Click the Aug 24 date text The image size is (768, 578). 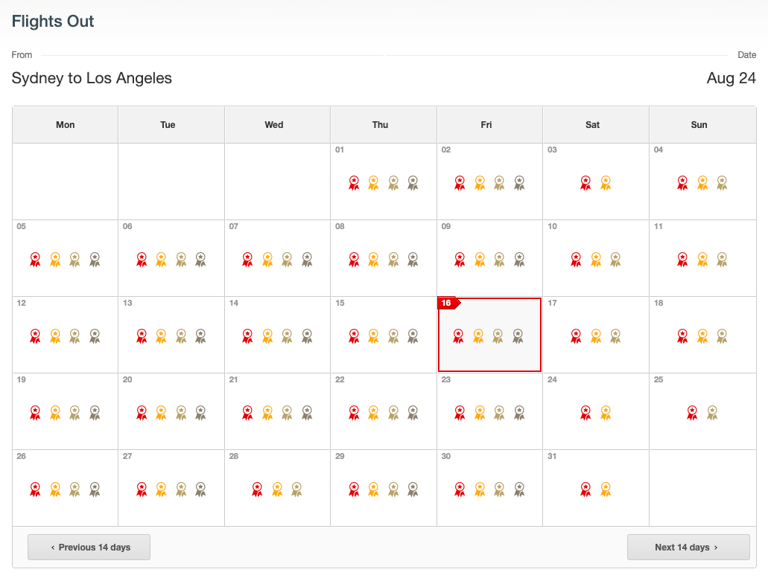point(731,78)
